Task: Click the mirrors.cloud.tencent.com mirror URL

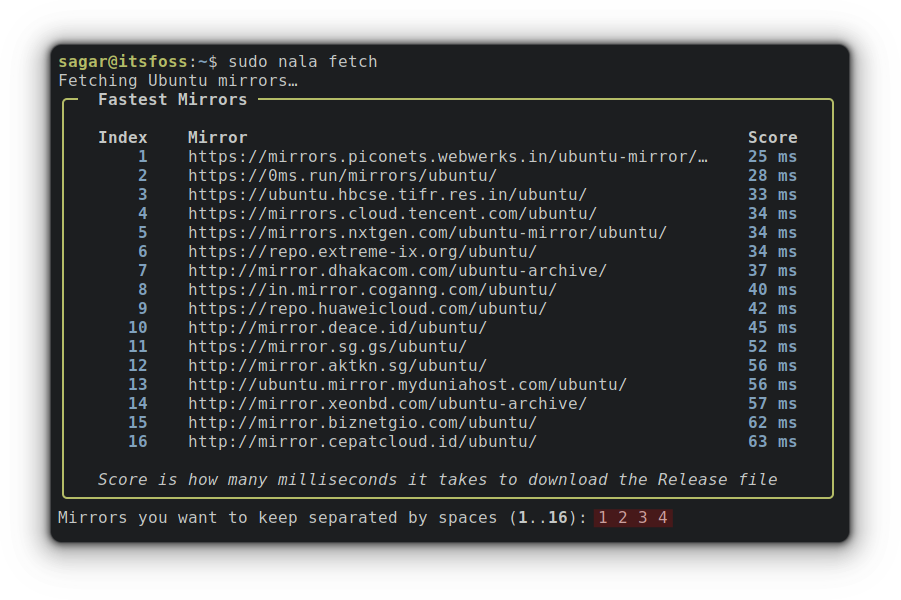Action: [x=392, y=213]
